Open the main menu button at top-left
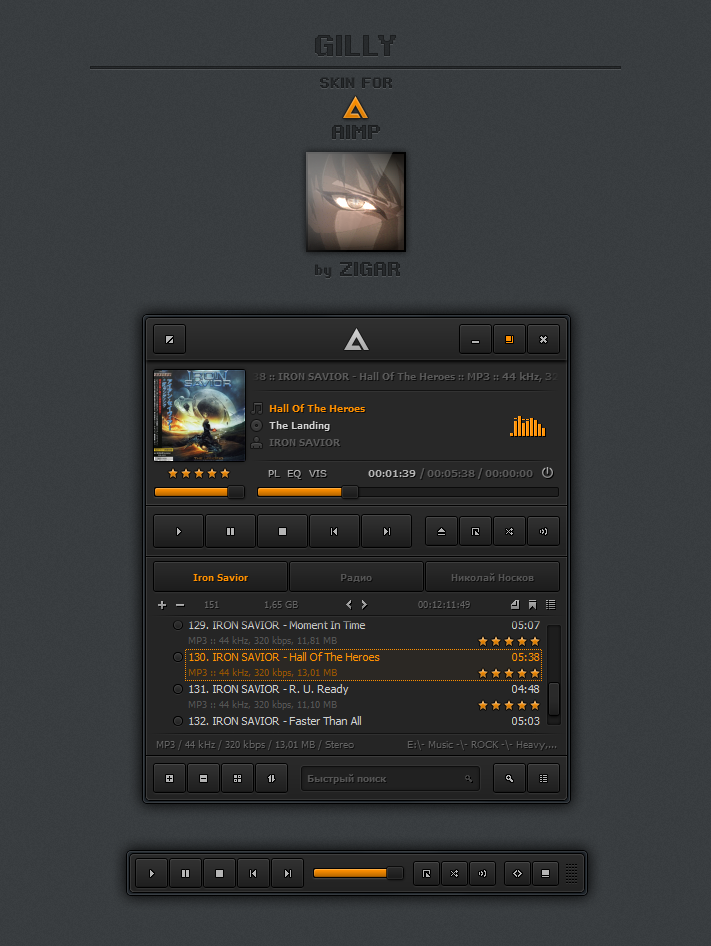This screenshot has width=711, height=946. [170, 340]
